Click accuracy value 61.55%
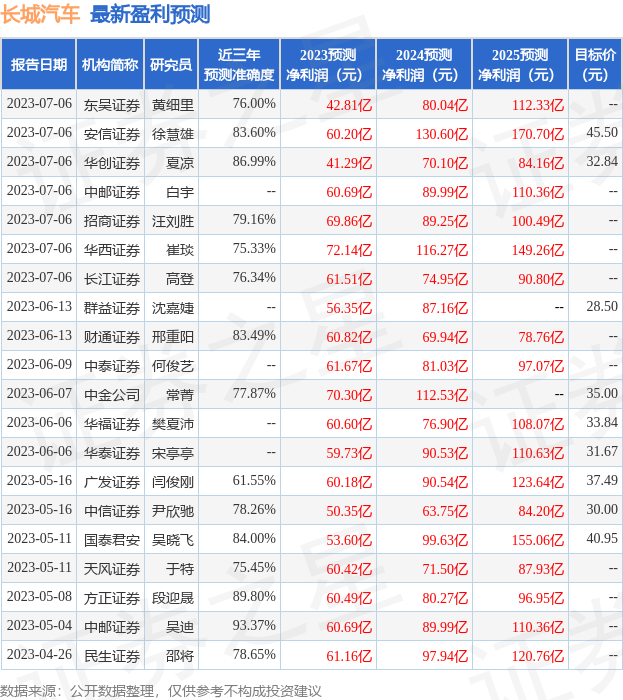Screen dimensions: 623x700 pyautogui.click(x=254, y=480)
